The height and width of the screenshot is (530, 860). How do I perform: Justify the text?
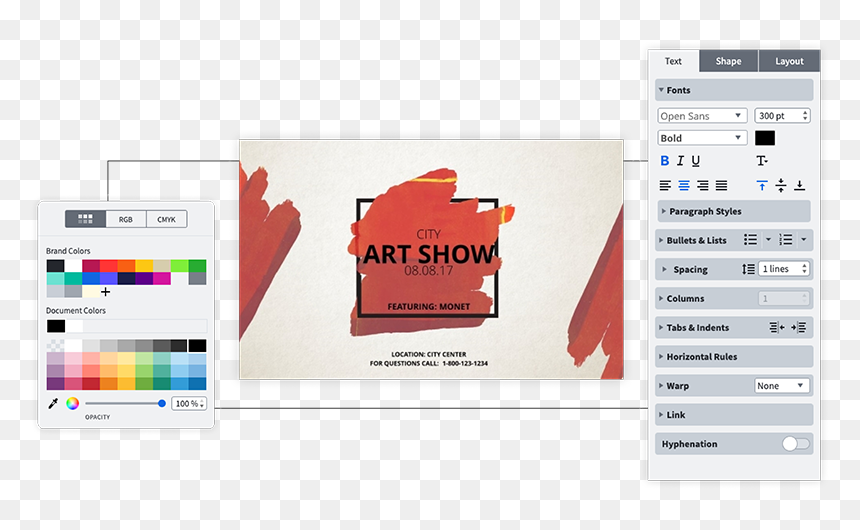[x=721, y=185]
